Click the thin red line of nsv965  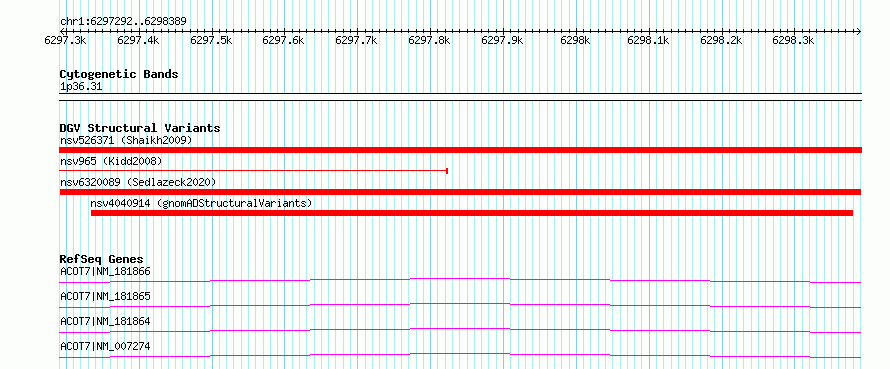click(x=254, y=170)
